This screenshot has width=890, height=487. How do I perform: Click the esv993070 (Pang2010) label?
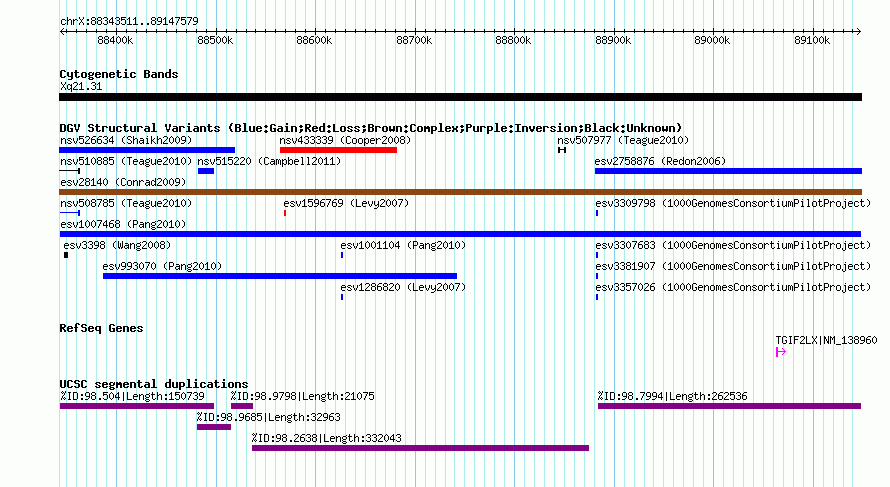point(162,266)
